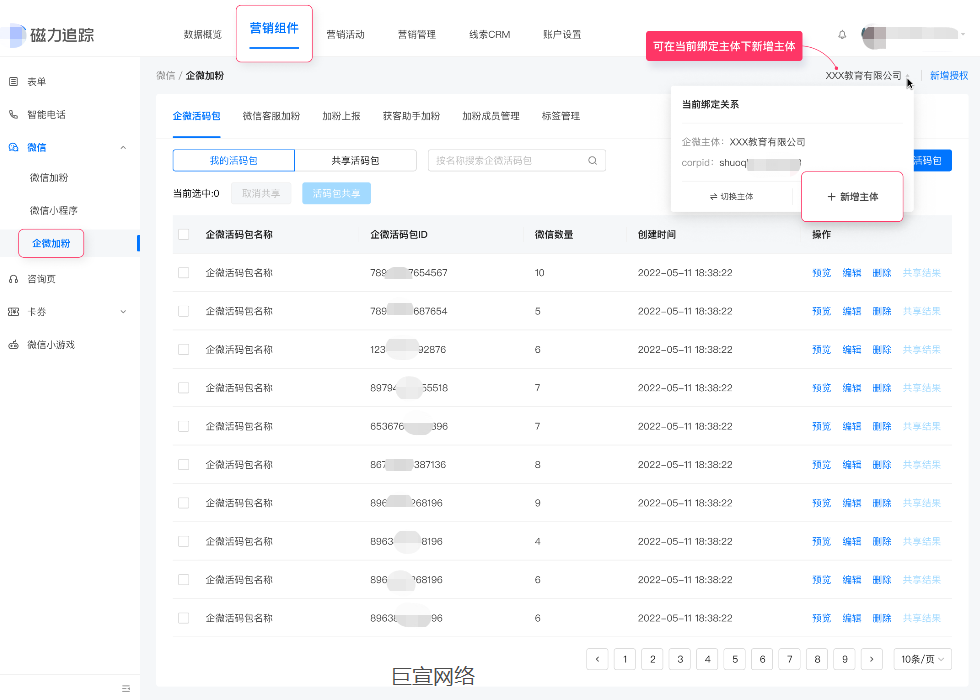Click 编辑 for row with WeChat count 4

[852, 541]
